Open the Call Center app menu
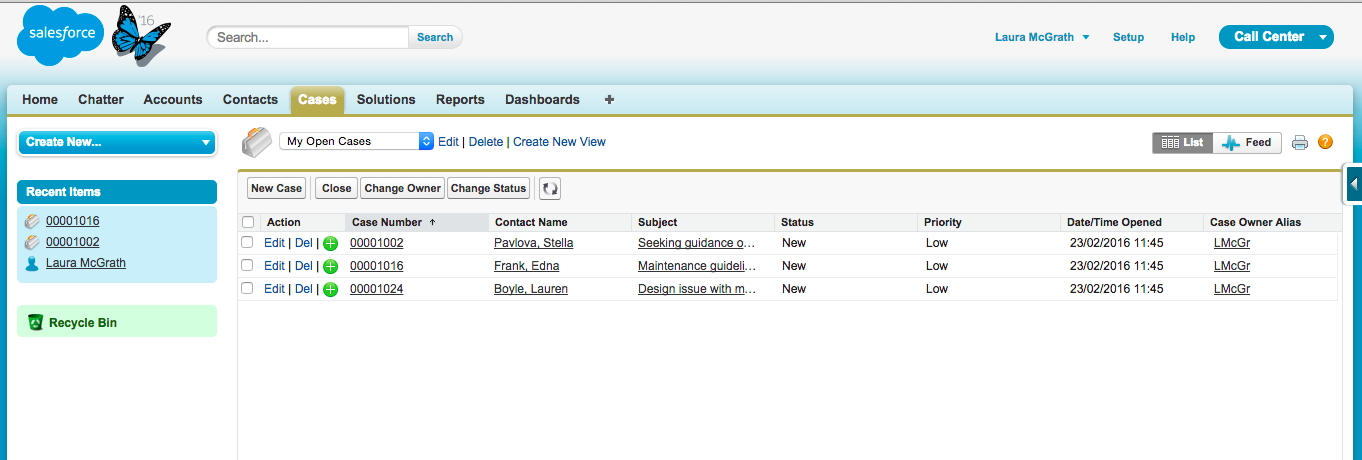1362x460 pixels. pyautogui.click(x=1276, y=37)
